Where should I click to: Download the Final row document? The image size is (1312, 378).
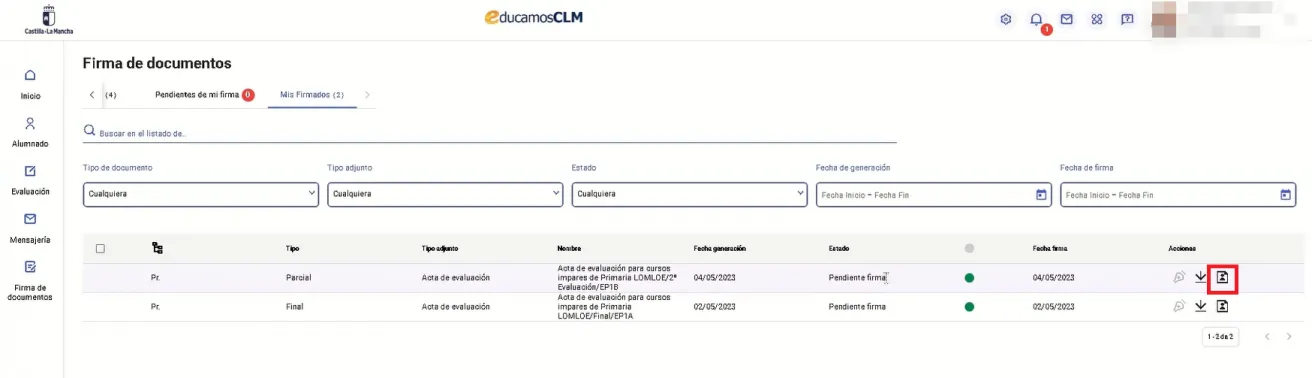point(1201,306)
